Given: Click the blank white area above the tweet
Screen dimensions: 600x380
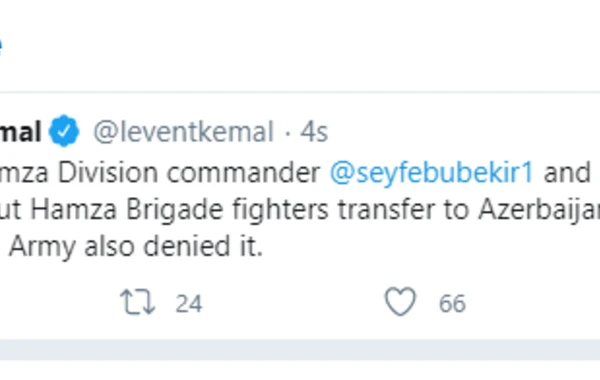Looking at the screenshot, I should coord(300,46).
